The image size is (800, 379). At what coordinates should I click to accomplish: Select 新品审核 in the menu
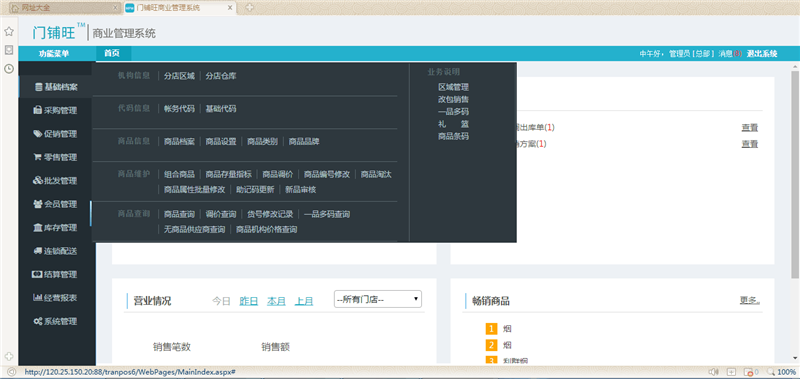click(x=301, y=190)
